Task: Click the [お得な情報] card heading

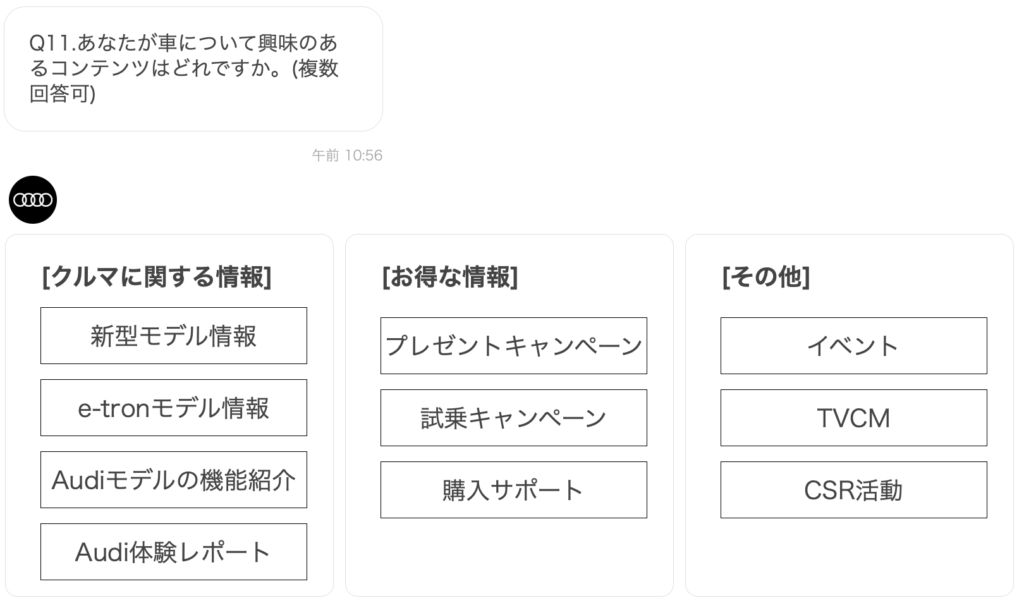Action: coord(450,276)
